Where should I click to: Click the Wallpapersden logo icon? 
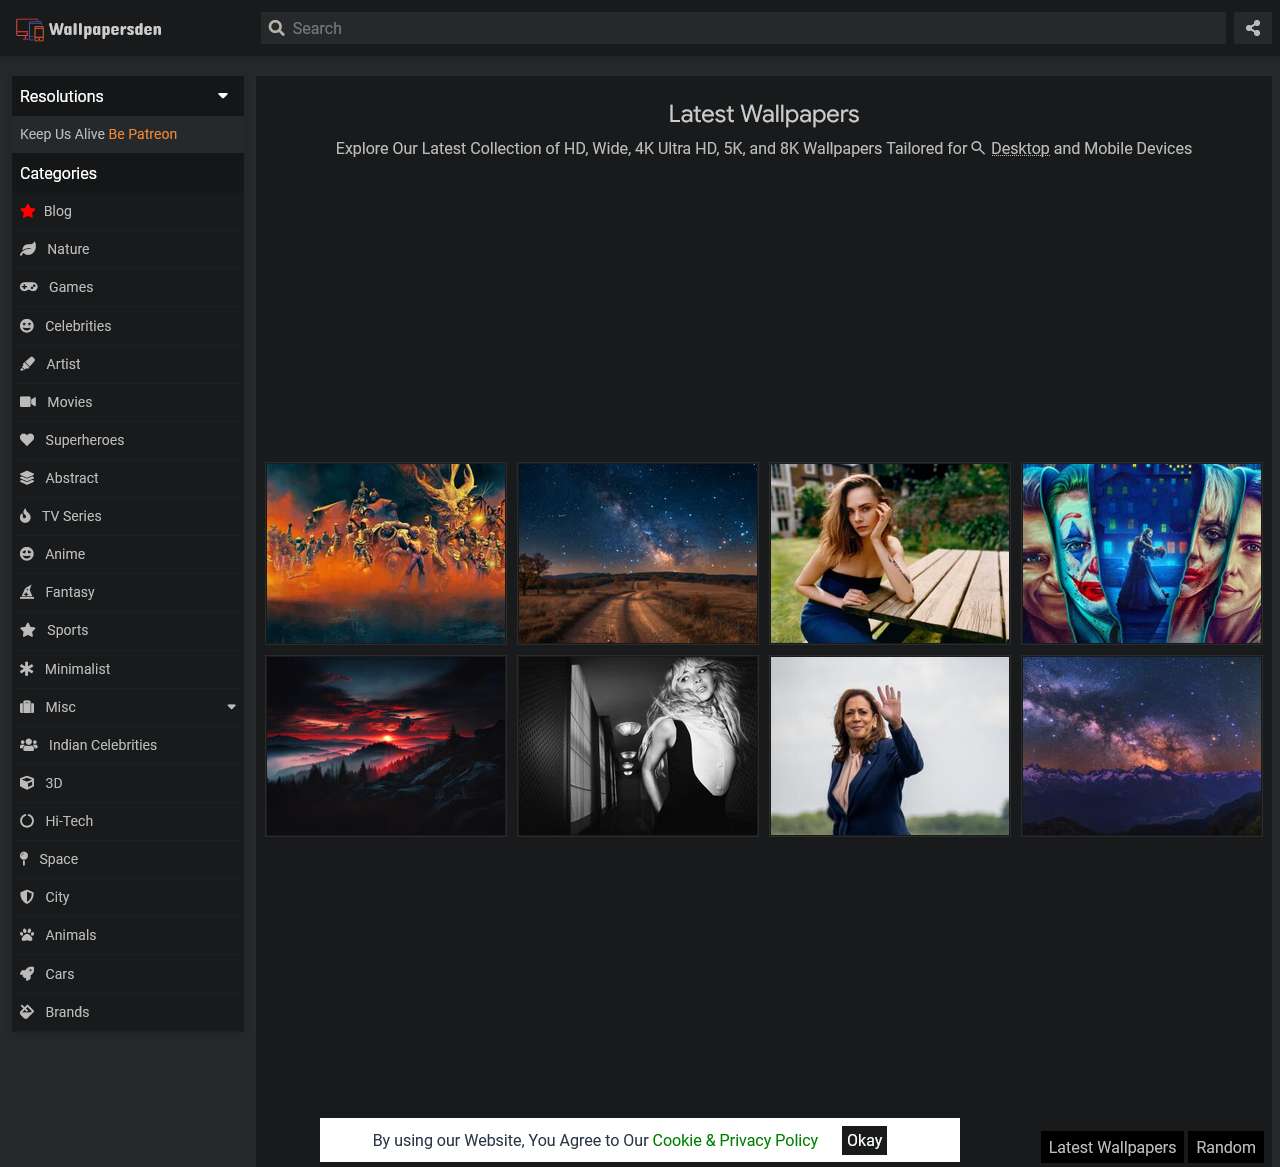(x=30, y=29)
